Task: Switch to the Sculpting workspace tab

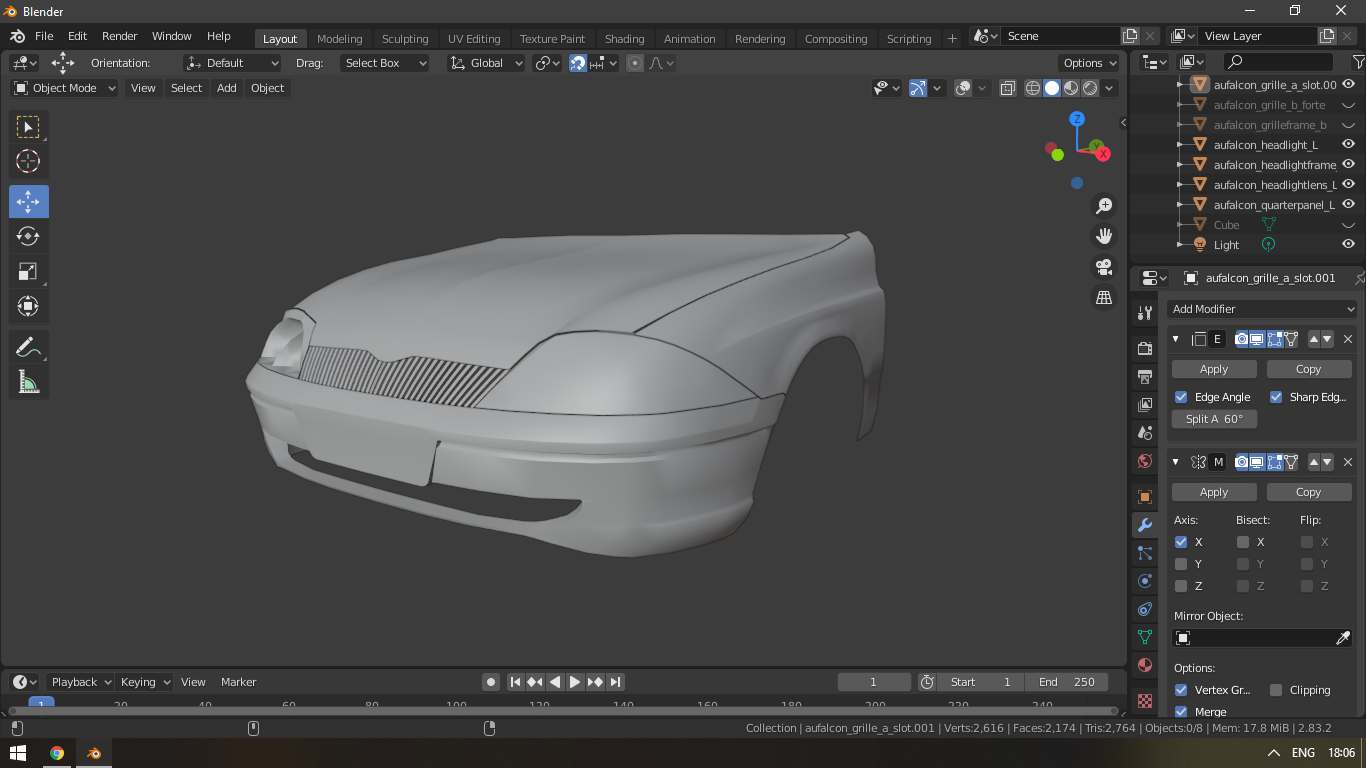Action: [x=404, y=39]
